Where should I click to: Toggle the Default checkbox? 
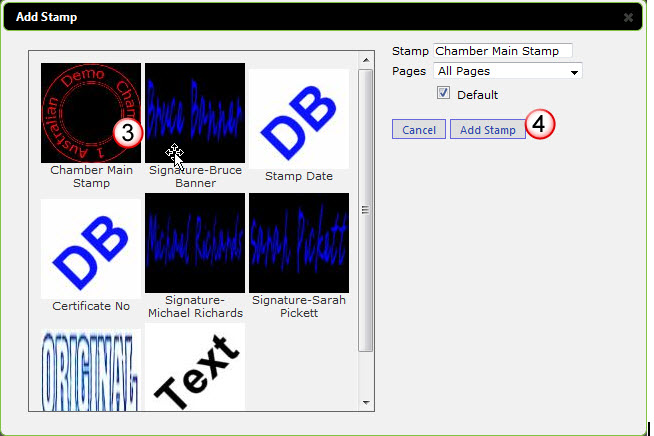[444, 94]
